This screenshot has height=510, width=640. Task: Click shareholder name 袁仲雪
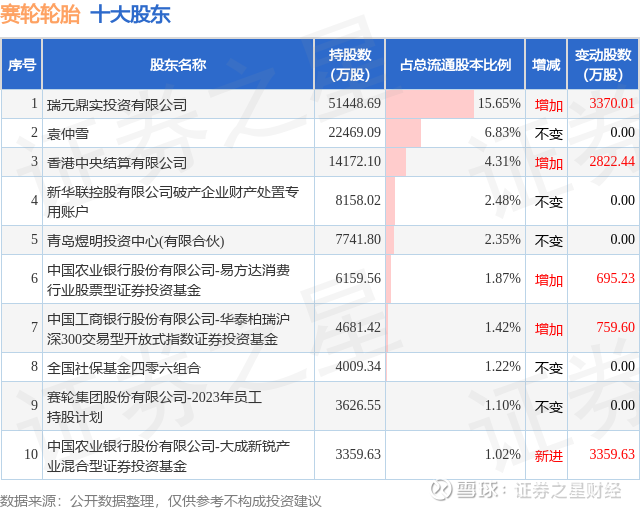click(x=68, y=133)
